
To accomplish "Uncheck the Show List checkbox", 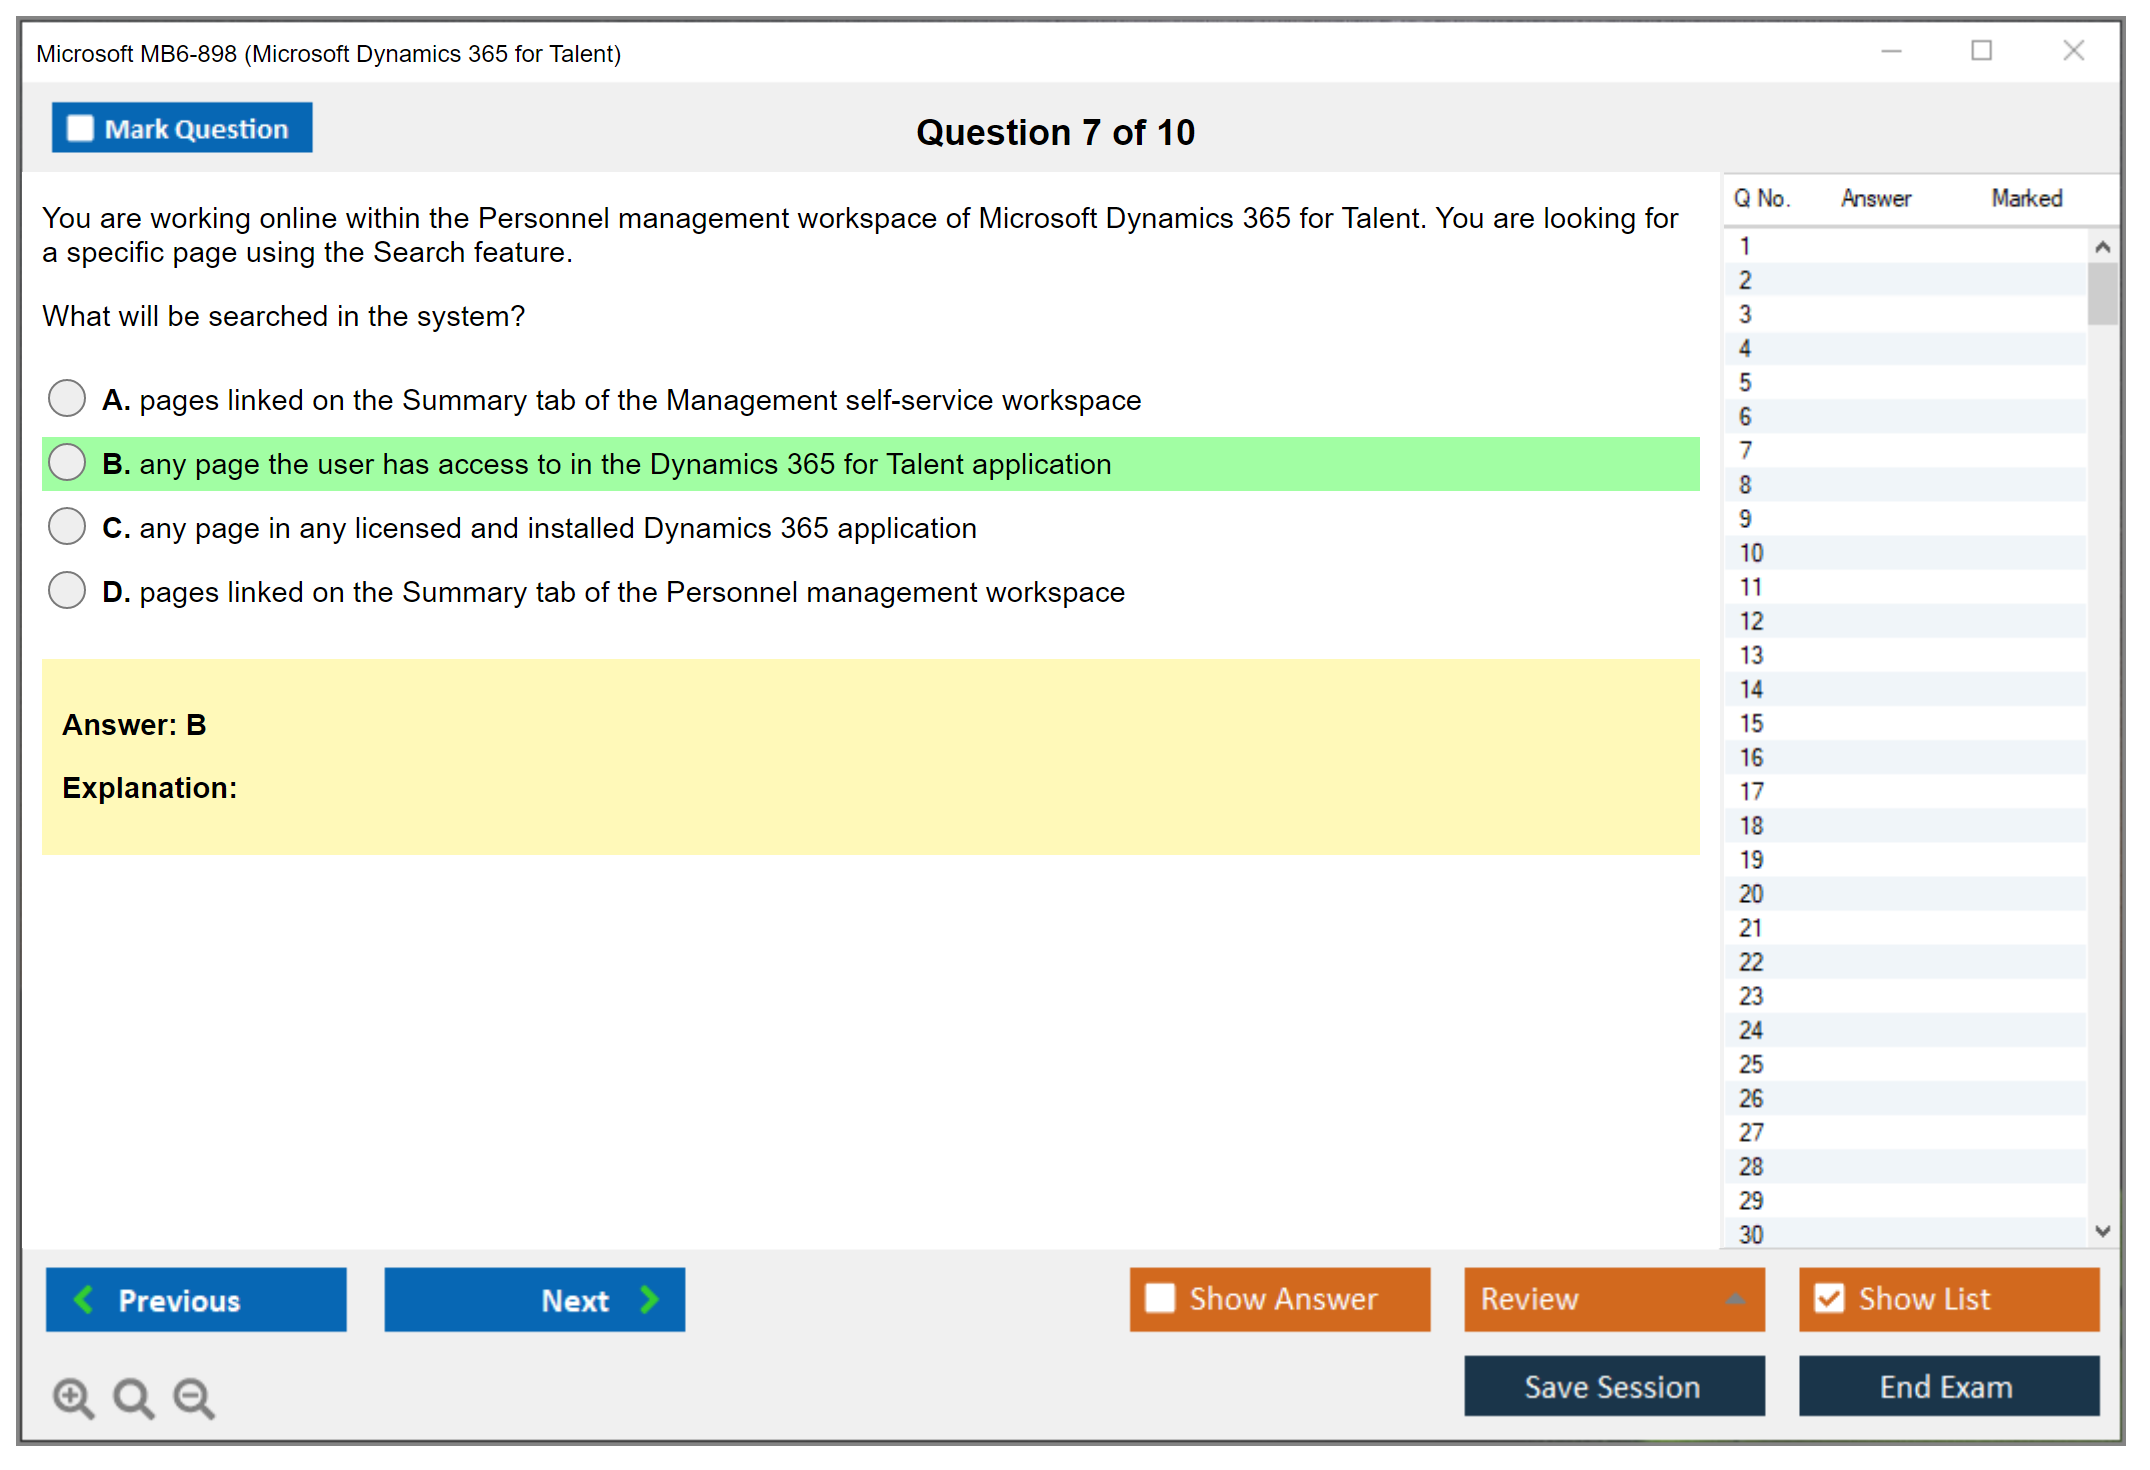I will tap(1829, 1298).
